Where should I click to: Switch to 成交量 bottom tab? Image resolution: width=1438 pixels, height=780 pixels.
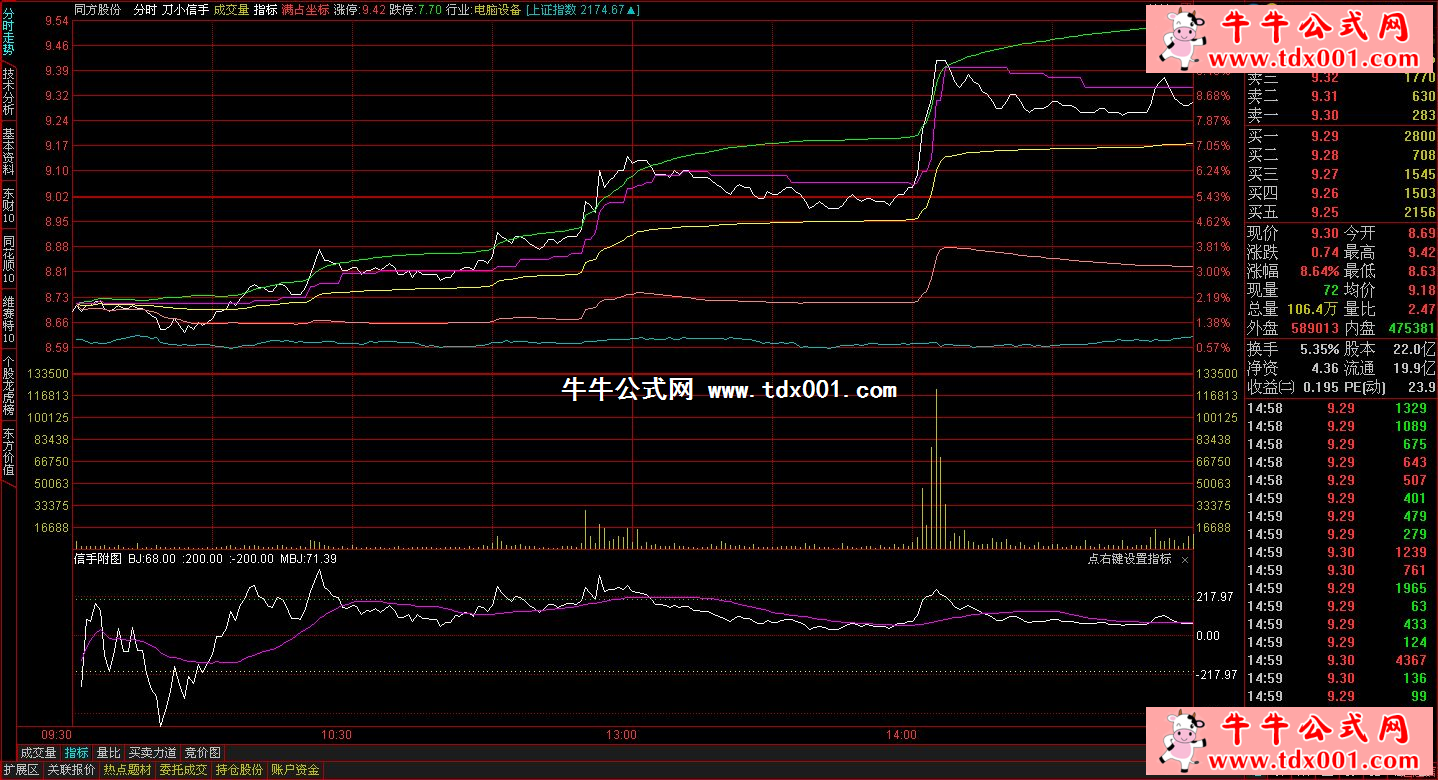tap(38, 752)
